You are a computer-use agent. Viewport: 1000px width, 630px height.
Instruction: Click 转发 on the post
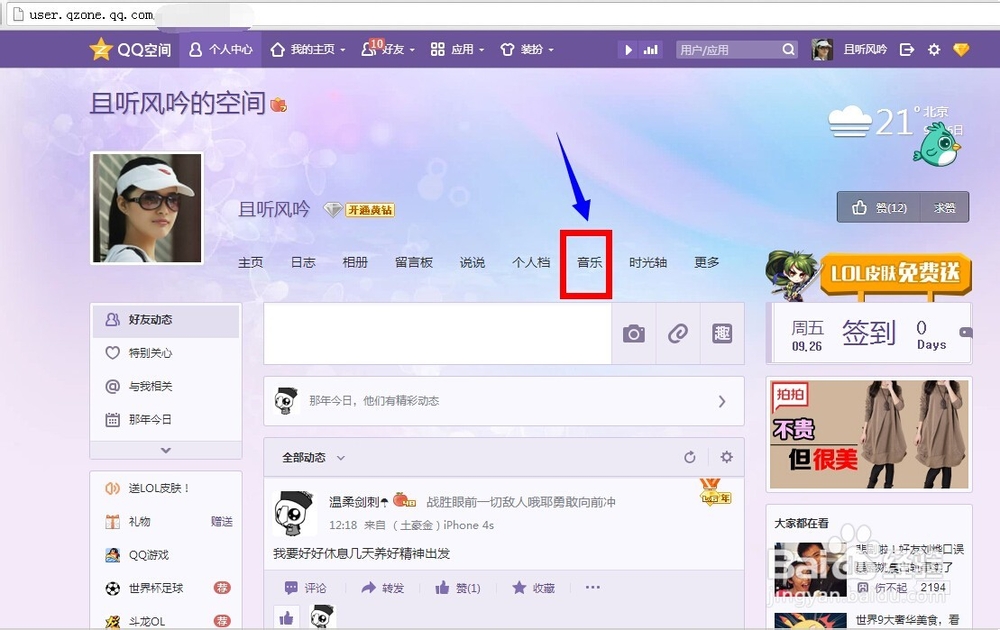[383, 588]
